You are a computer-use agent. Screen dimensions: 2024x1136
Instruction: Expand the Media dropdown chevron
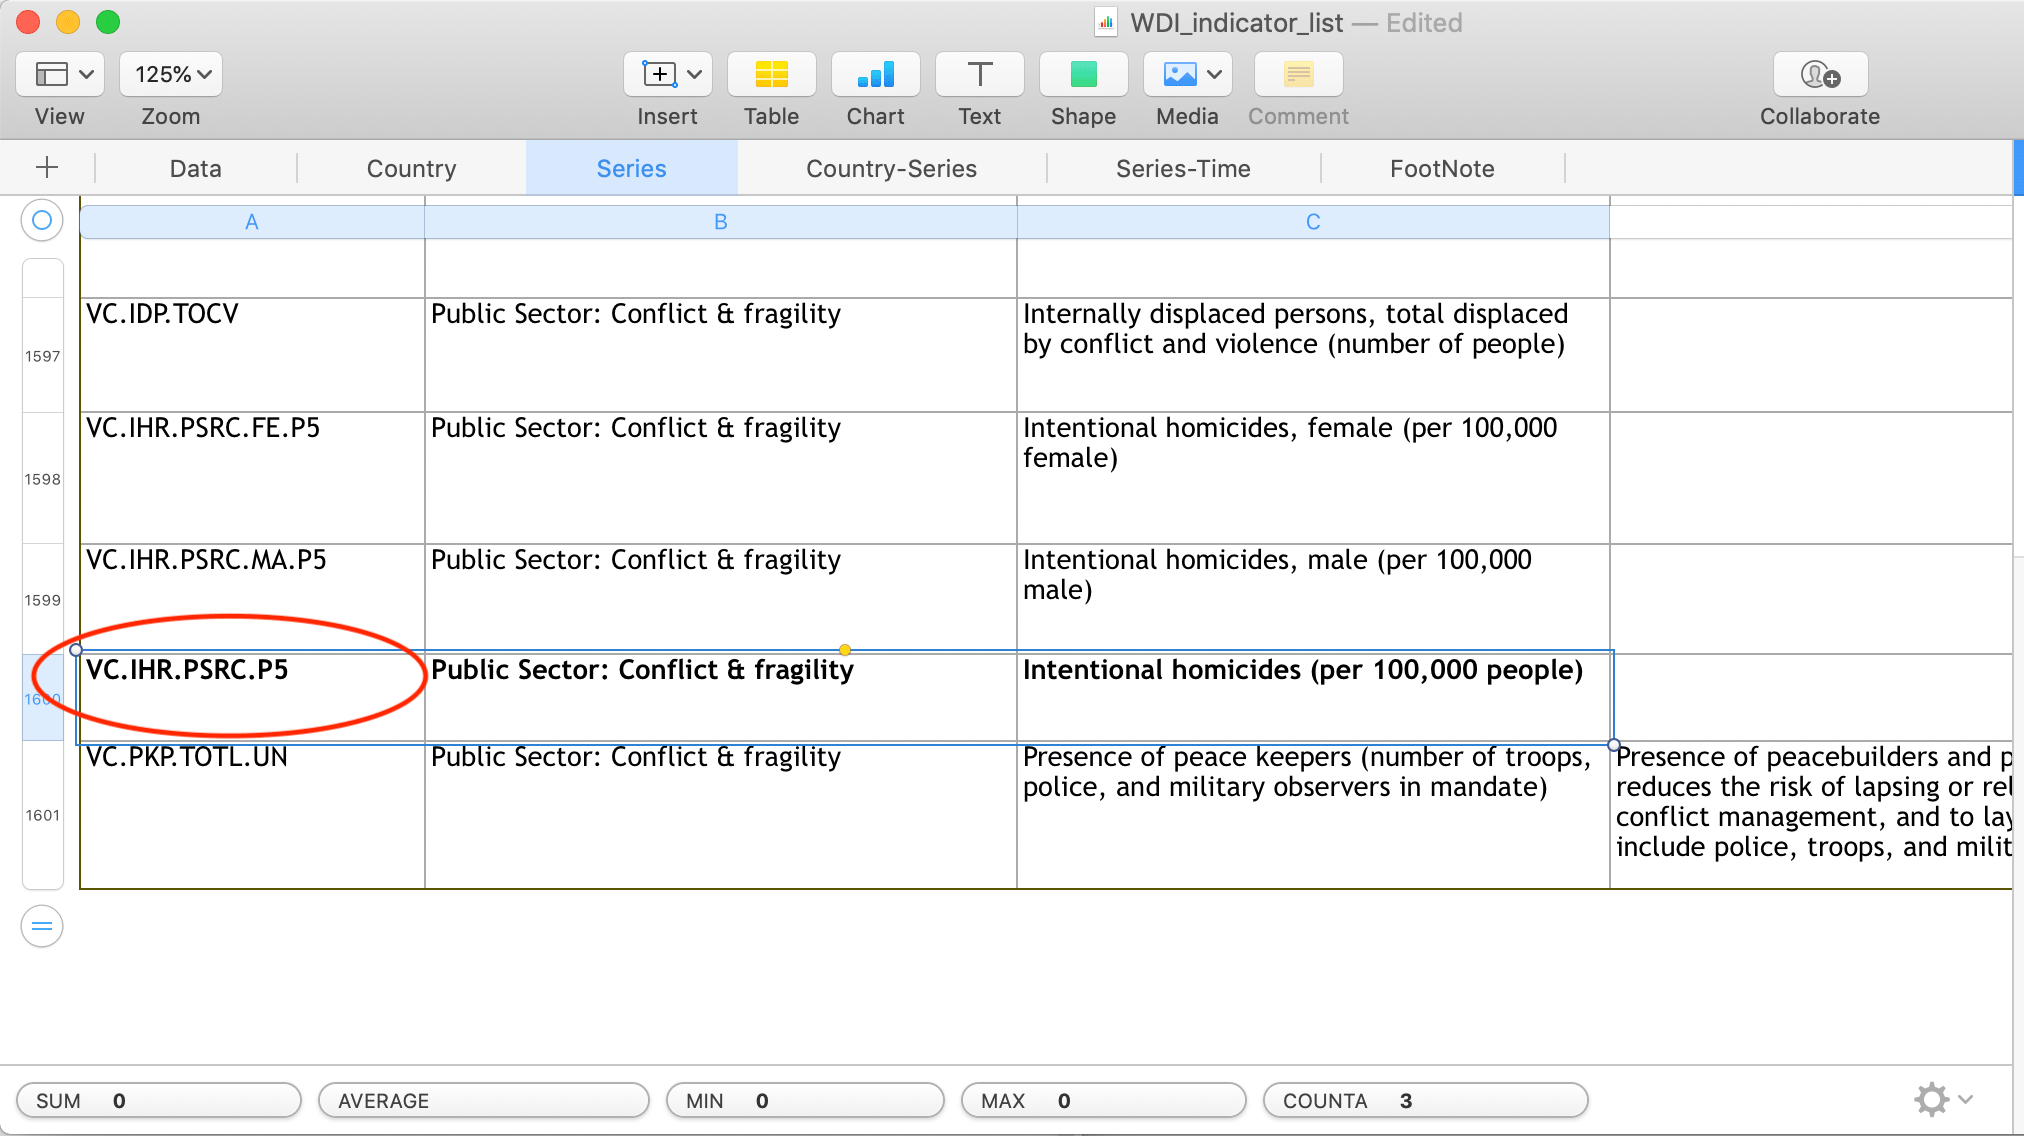point(1214,75)
